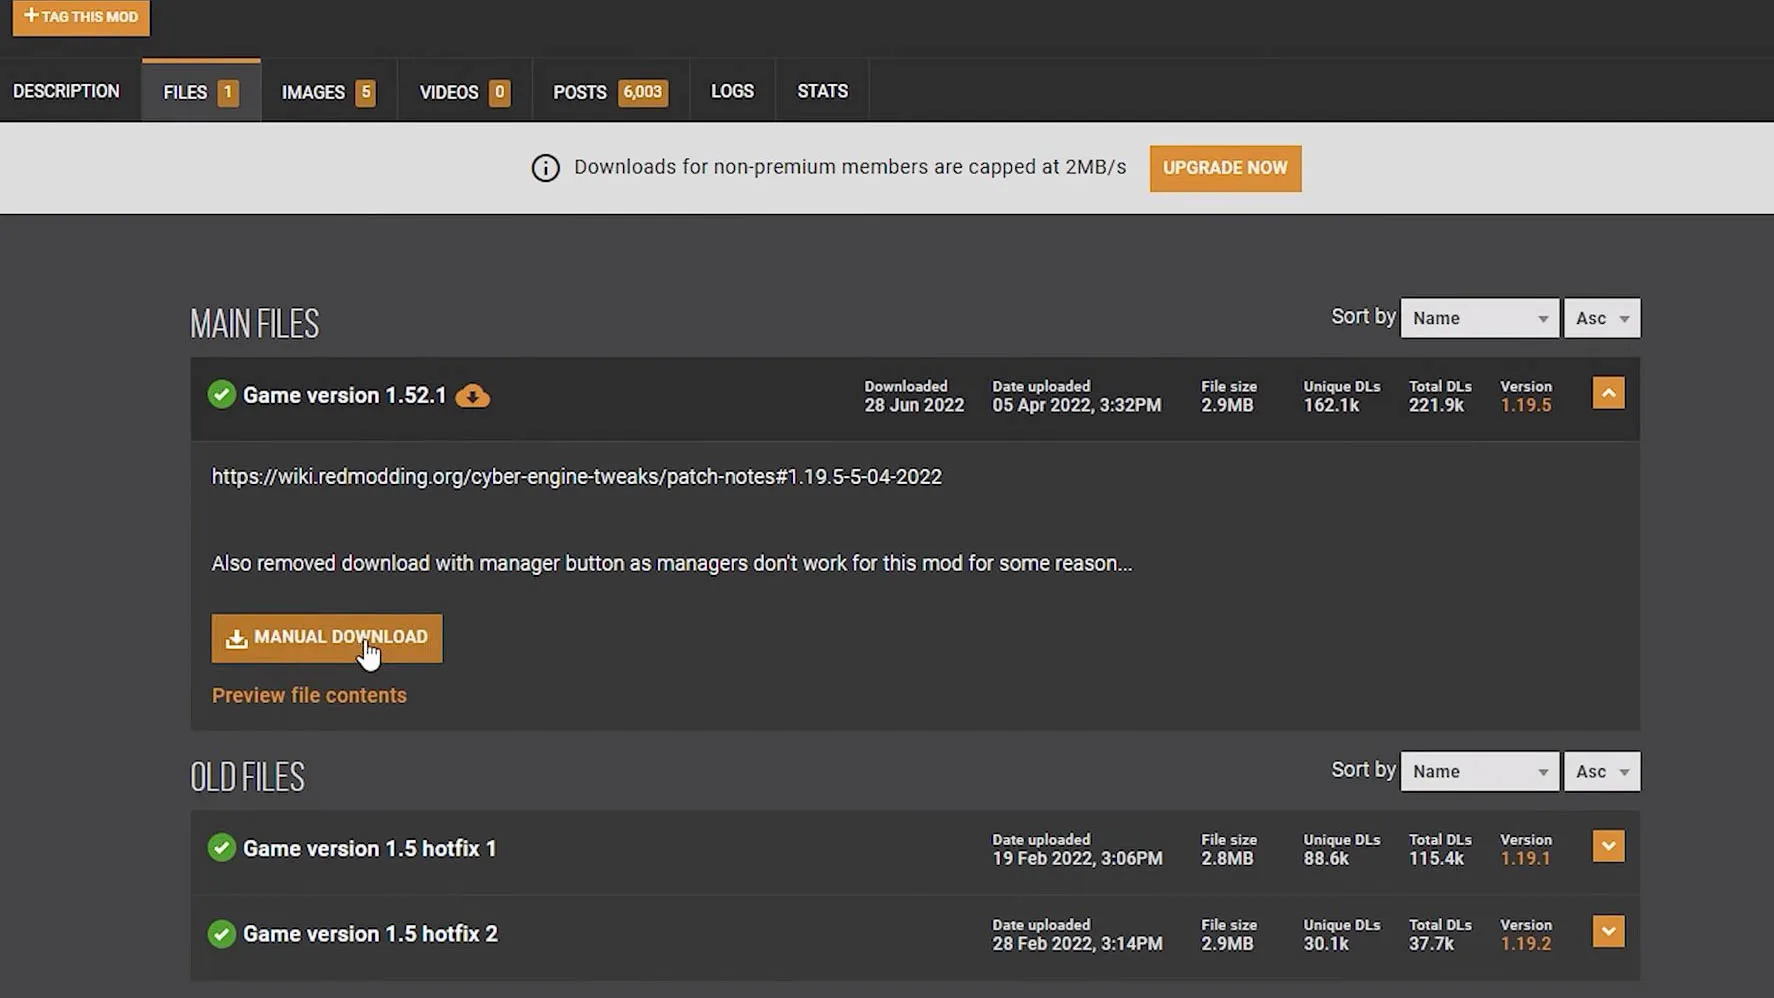Open Main Files Sort by Name dropdown

(x=1479, y=318)
